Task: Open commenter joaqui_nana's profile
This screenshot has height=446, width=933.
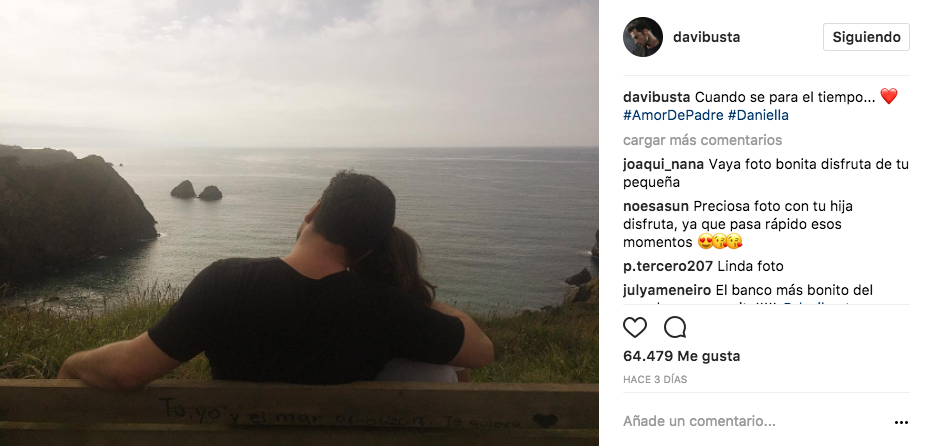Action: pyautogui.click(x=663, y=165)
